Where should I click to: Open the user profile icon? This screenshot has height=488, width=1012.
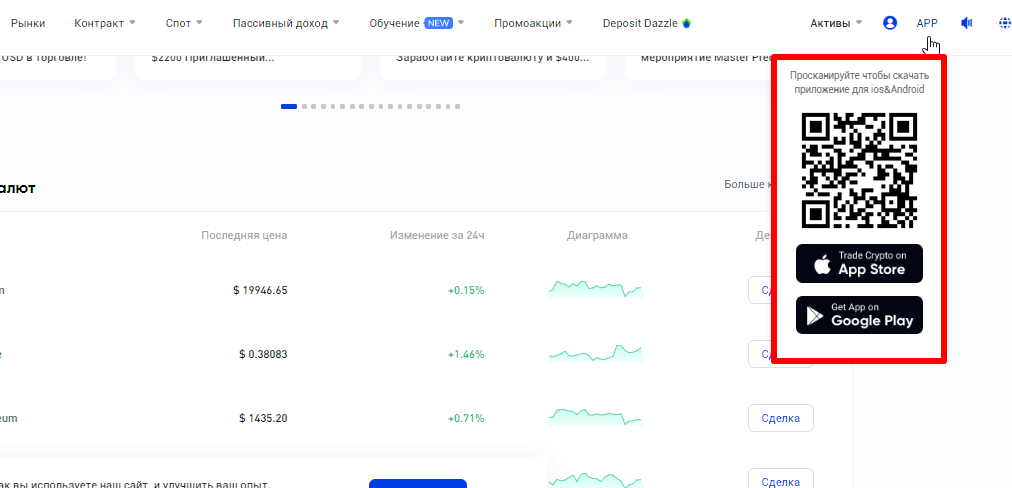(890, 23)
